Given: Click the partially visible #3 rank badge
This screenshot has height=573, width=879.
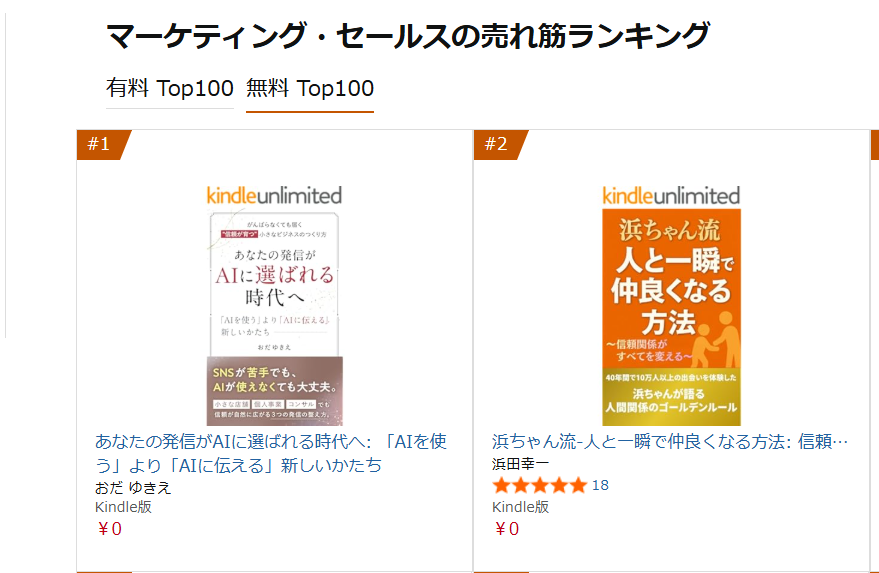Looking at the screenshot, I should (874, 145).
